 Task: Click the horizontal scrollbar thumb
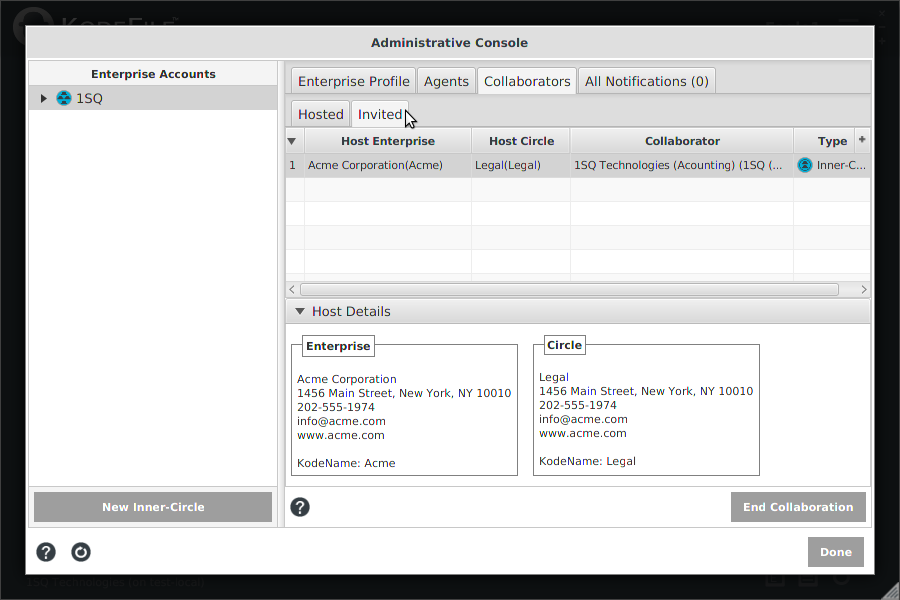click(x=569, y=289)
